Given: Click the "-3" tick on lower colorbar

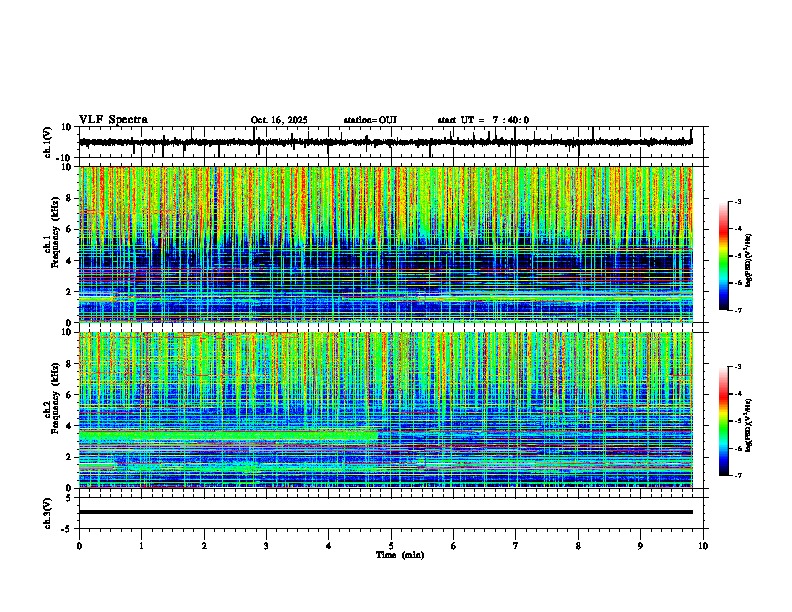Looking at the screenshot, I should click(x=738, y=367).
